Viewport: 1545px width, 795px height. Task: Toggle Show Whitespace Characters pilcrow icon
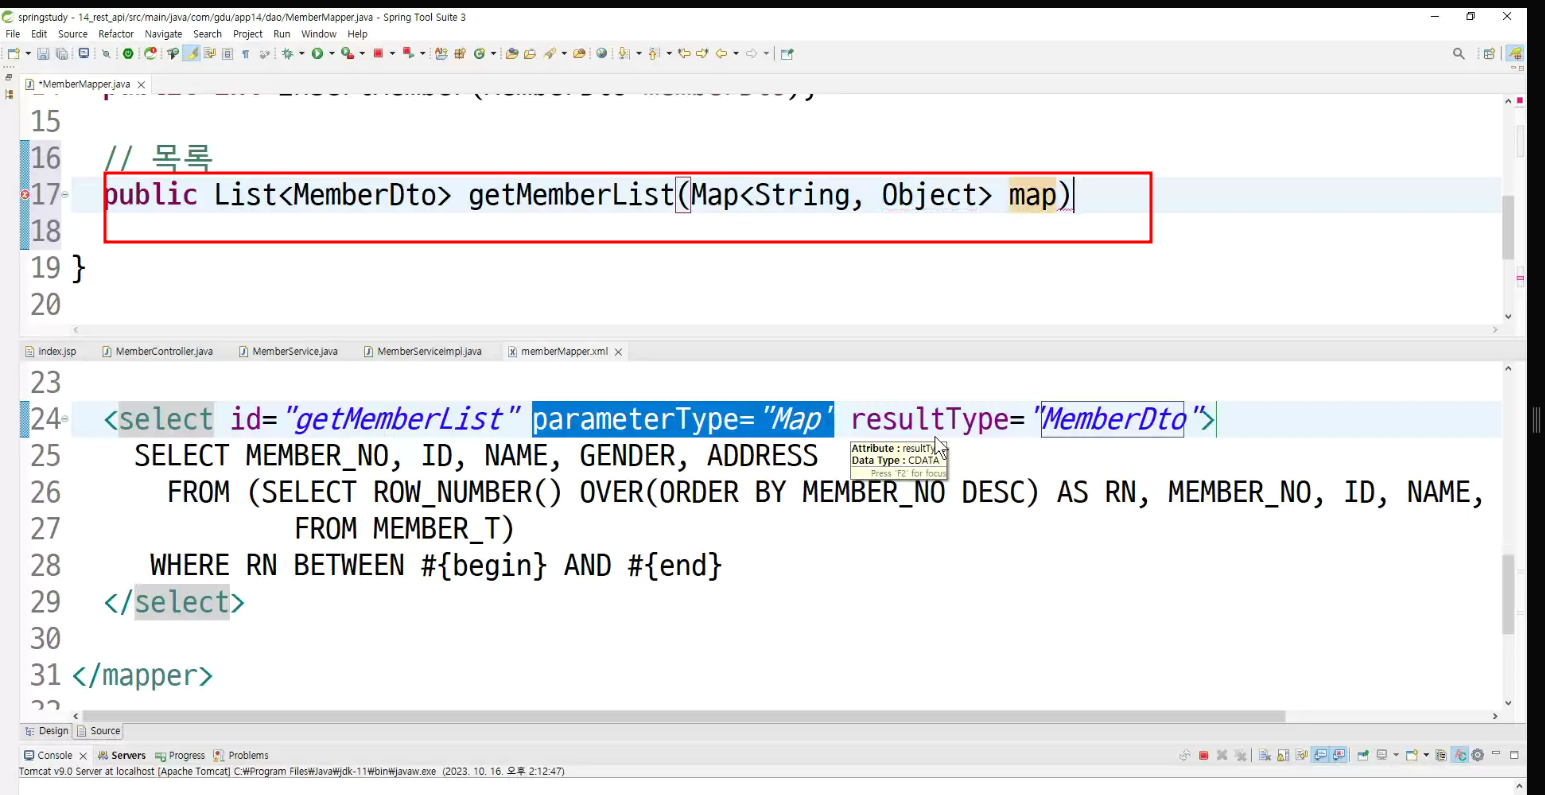point(245,54)
